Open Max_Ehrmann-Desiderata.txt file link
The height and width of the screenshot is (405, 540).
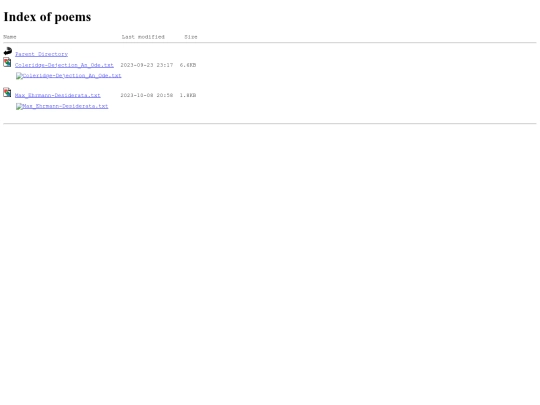pyautogui.click(x=58, y=95)
